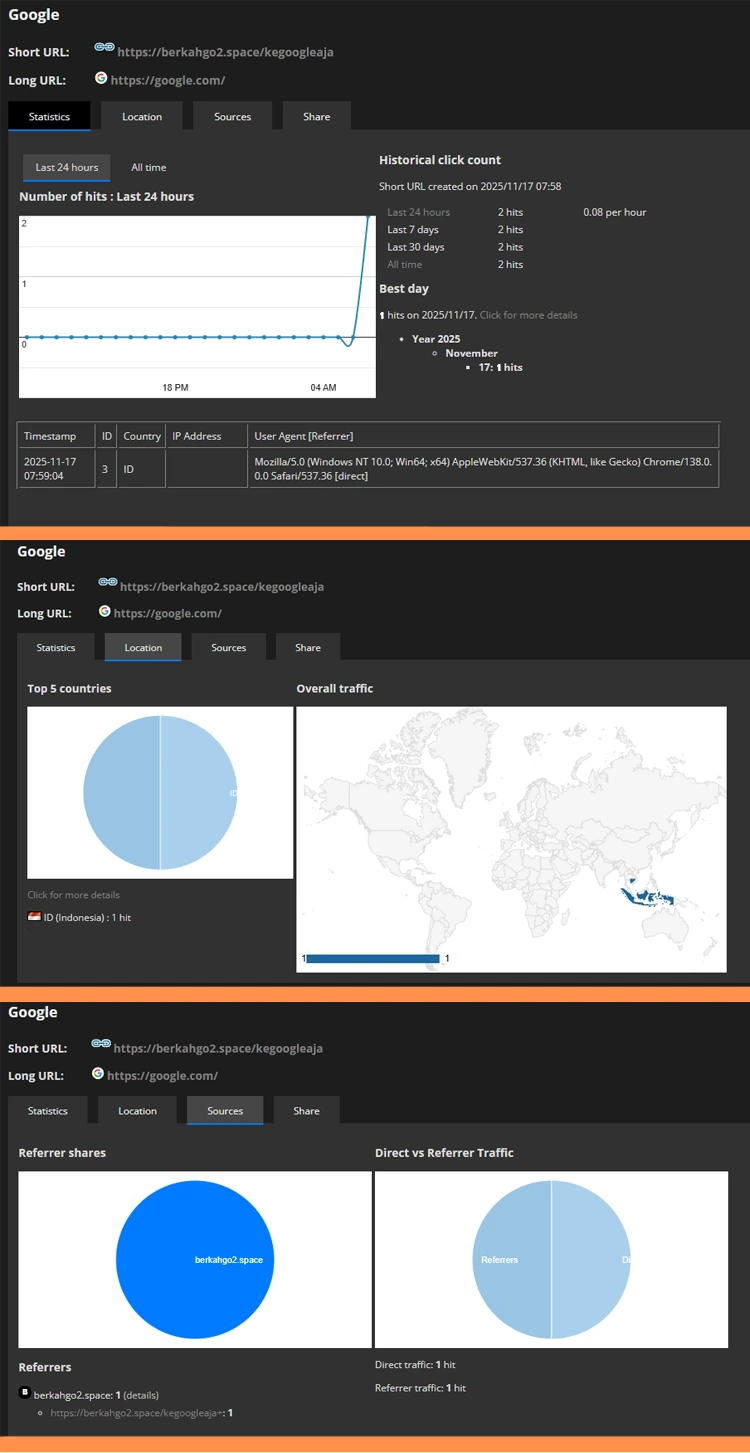Click the Referrers slice of the traffic pie
The image size is (750, 1453).
[x=511, y=1259]
